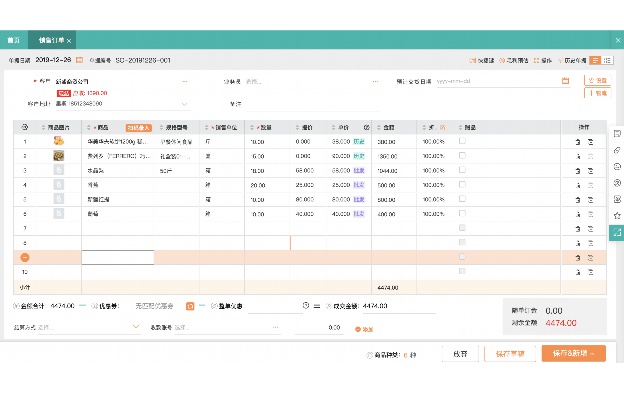Tick the gift checkbox in row 1
The height and width of the screenshot is (393, 624).
point(462,141)
